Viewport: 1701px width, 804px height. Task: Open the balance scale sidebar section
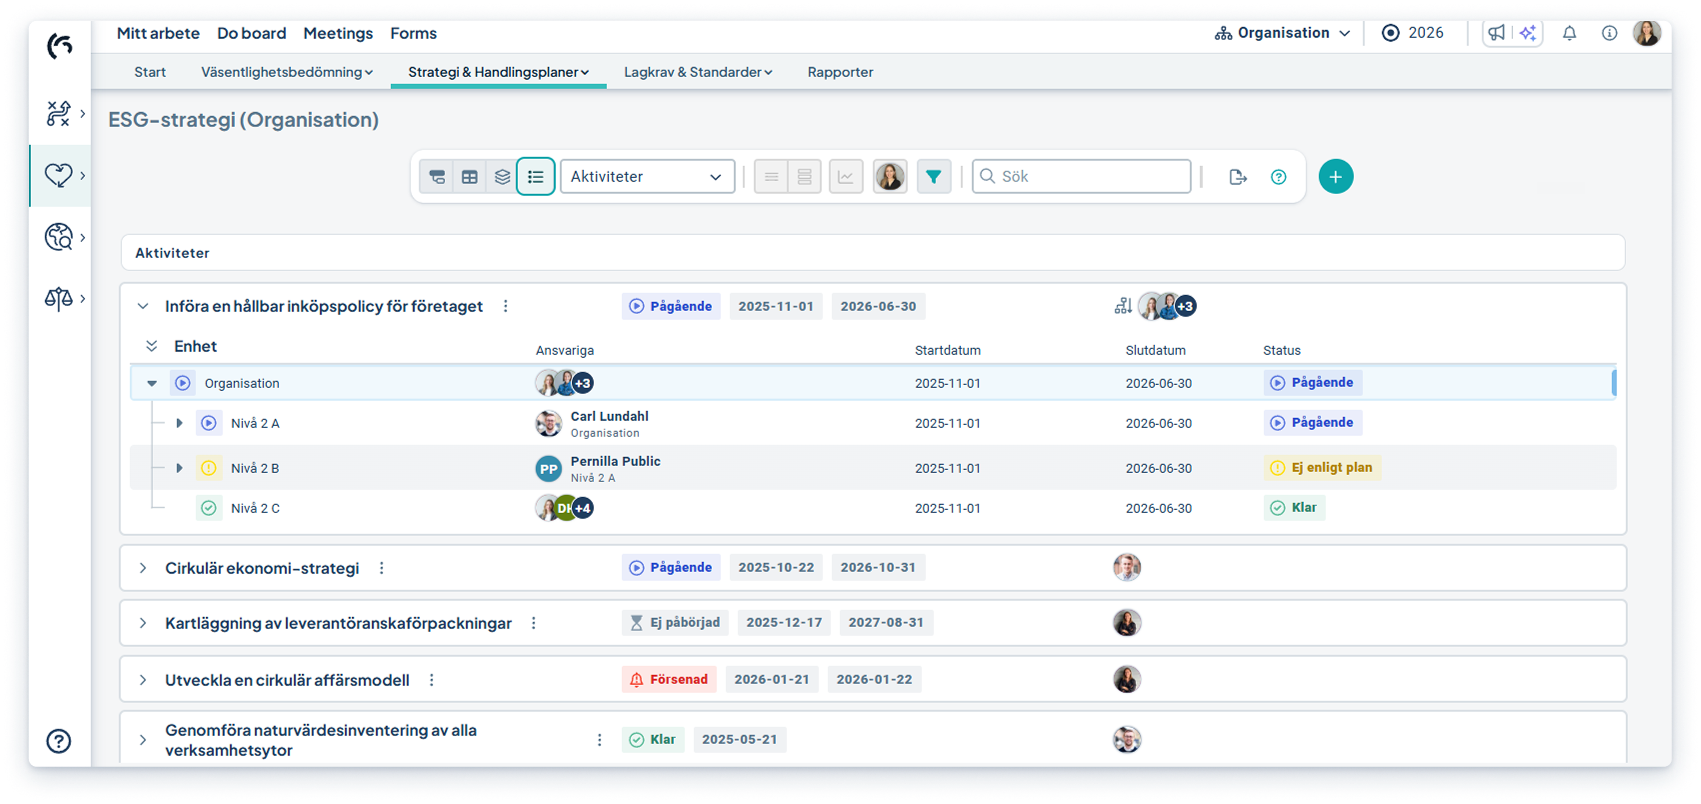click(x=59, y=298)
